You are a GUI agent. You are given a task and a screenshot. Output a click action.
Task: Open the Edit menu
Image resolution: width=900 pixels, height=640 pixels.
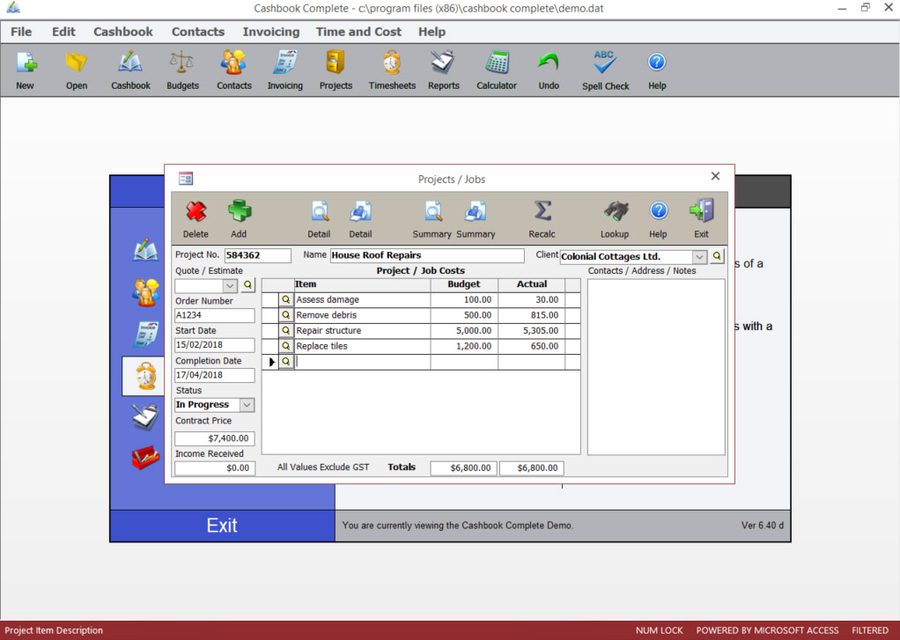[64, 32]
